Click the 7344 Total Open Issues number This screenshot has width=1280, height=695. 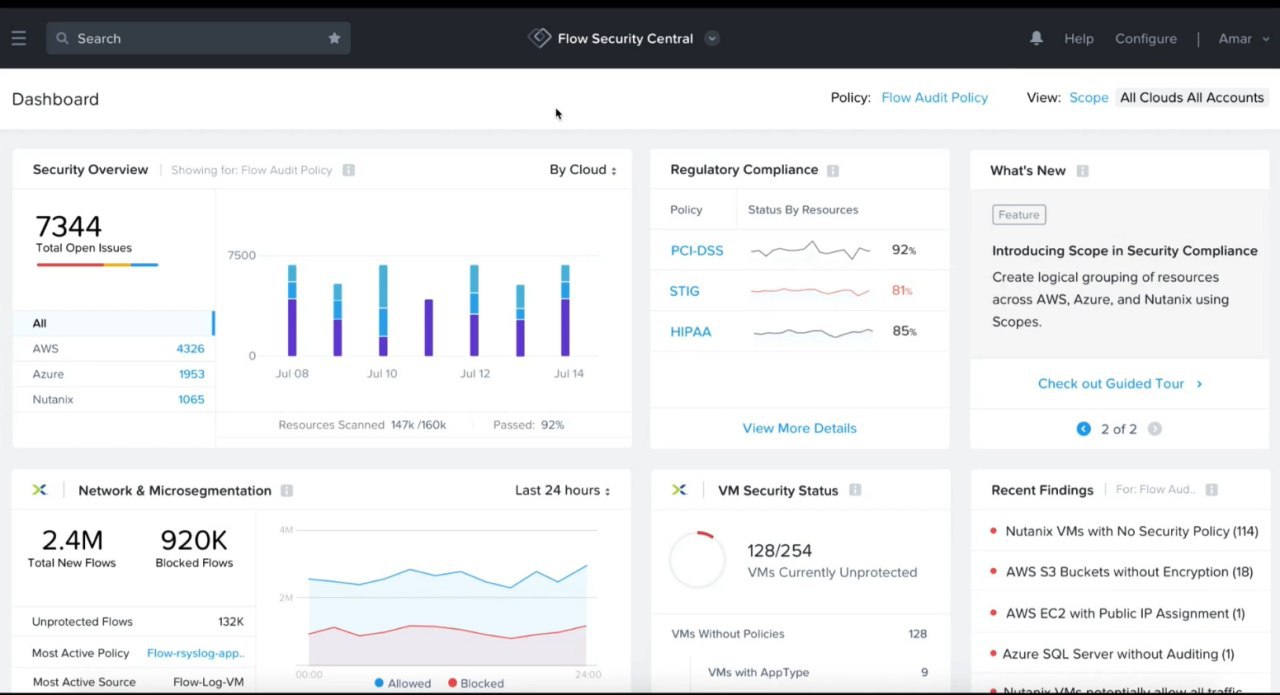tap(68, 227)
